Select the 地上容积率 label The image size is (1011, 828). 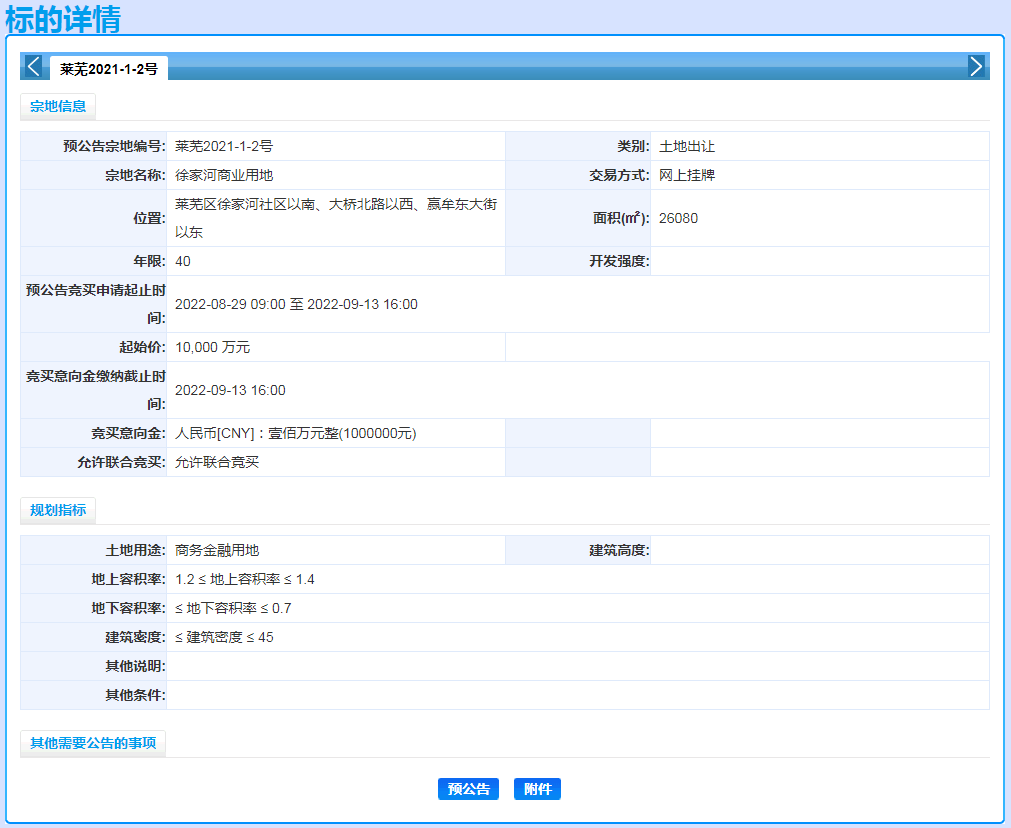(x=128, y=579)
